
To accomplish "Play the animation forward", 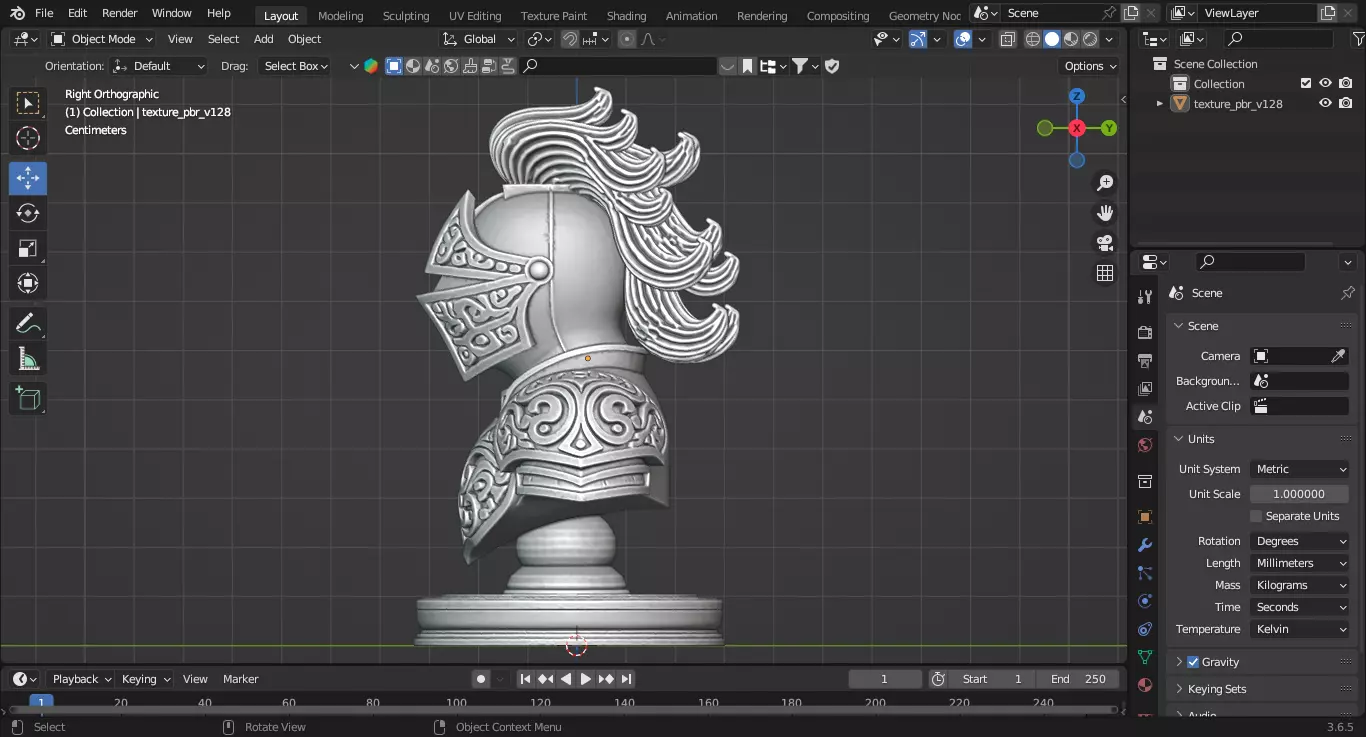I will (x=586, y=679).
